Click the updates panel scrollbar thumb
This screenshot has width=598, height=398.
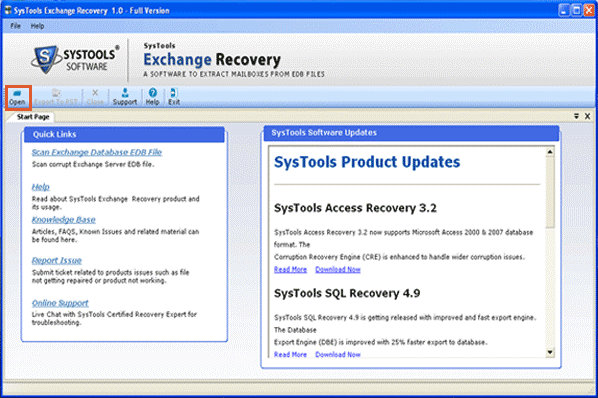coord(550,193)
